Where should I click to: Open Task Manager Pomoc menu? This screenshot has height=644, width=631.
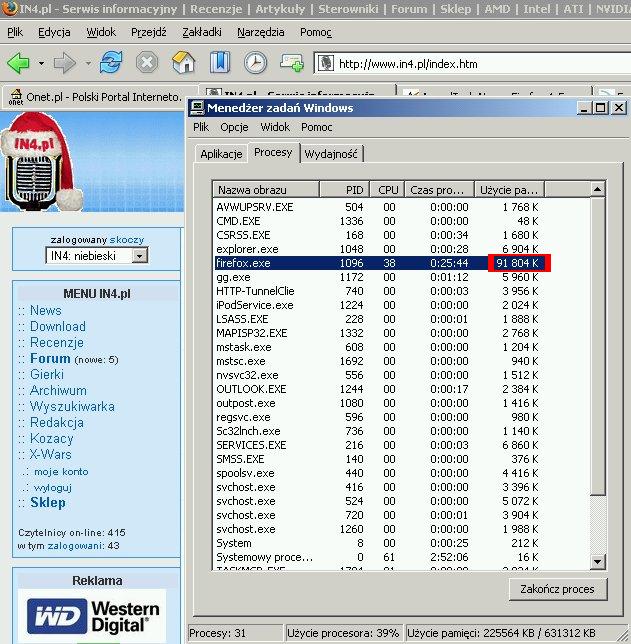click(x=317, y=127)
